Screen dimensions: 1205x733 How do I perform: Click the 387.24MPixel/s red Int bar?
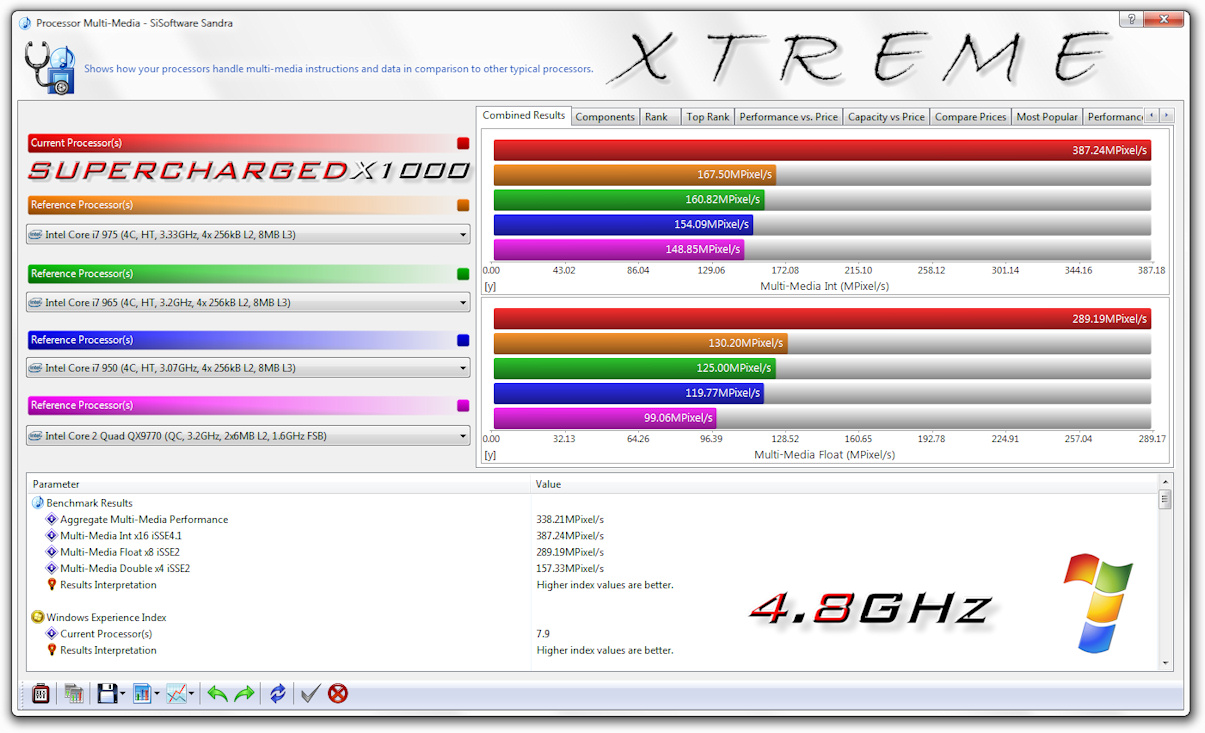click(822, 150)
